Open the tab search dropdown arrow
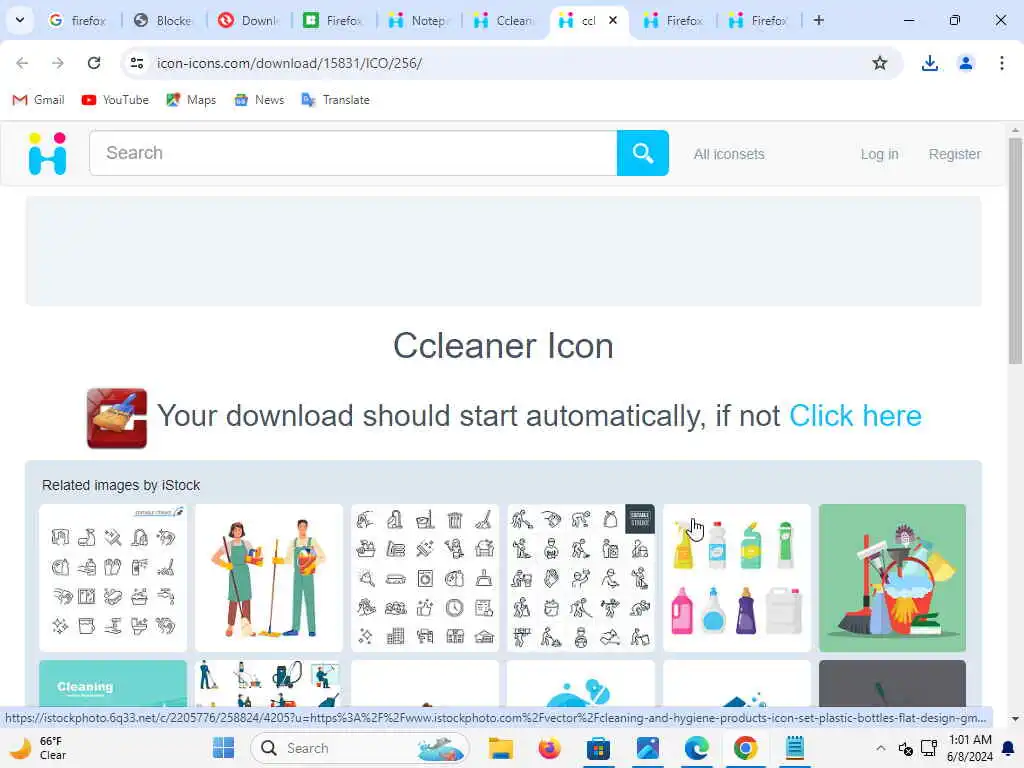This screenshot has width=1024, height=768. tap(20, 20)
